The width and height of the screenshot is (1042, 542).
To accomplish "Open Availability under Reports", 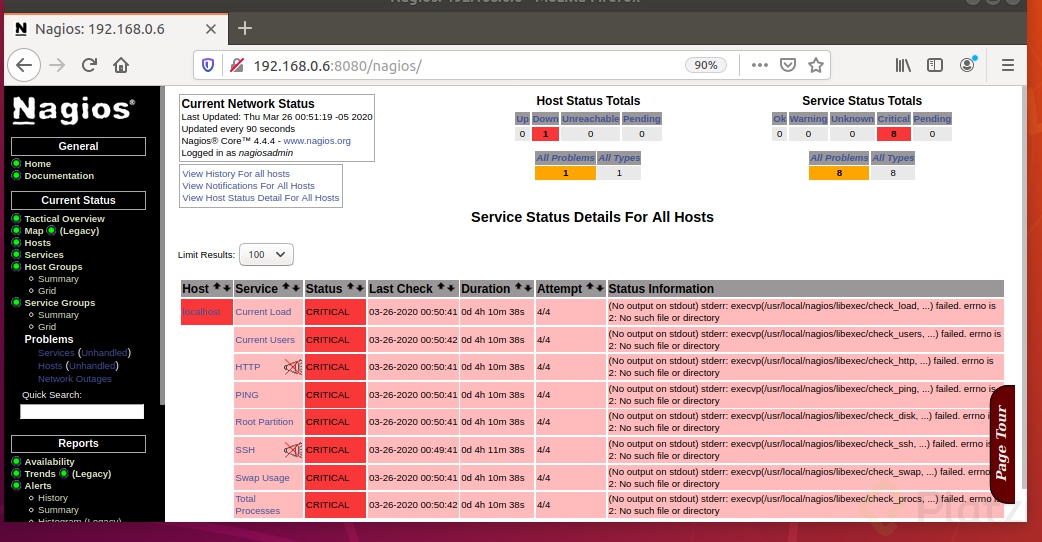I will click(x=50, y=462).
